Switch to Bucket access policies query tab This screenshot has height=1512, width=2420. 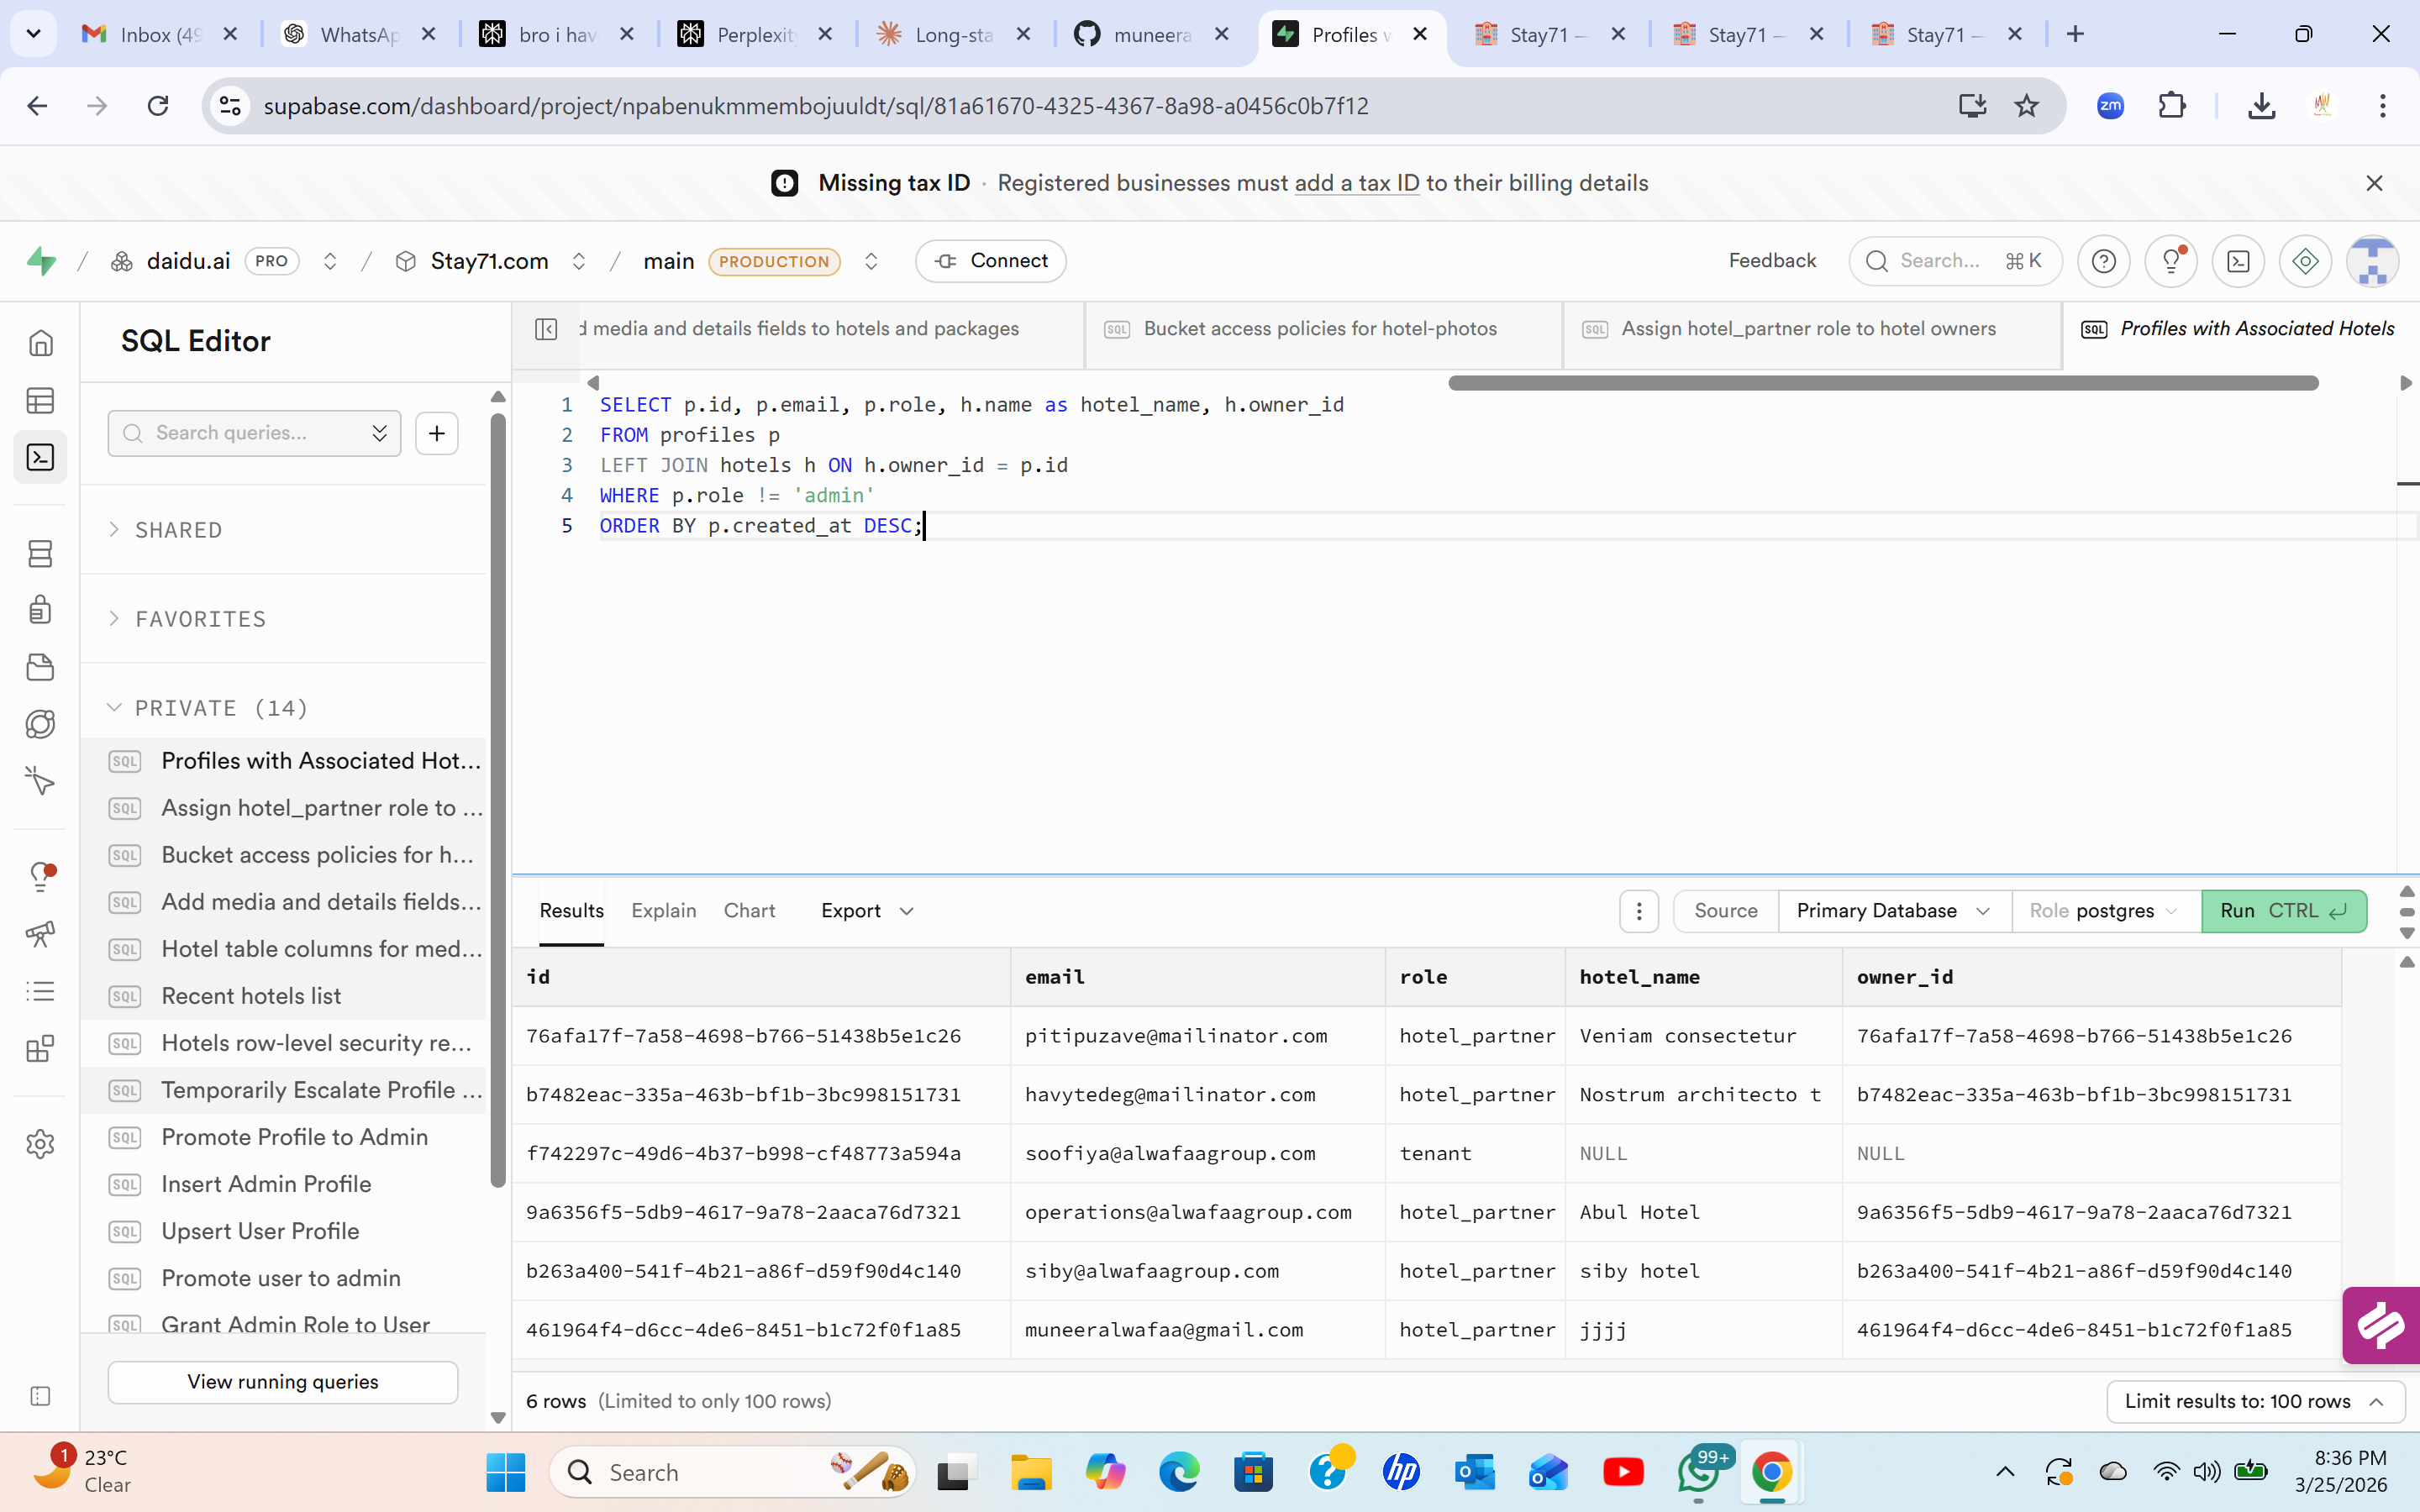pyautogui.click(x=1319, y=329)
